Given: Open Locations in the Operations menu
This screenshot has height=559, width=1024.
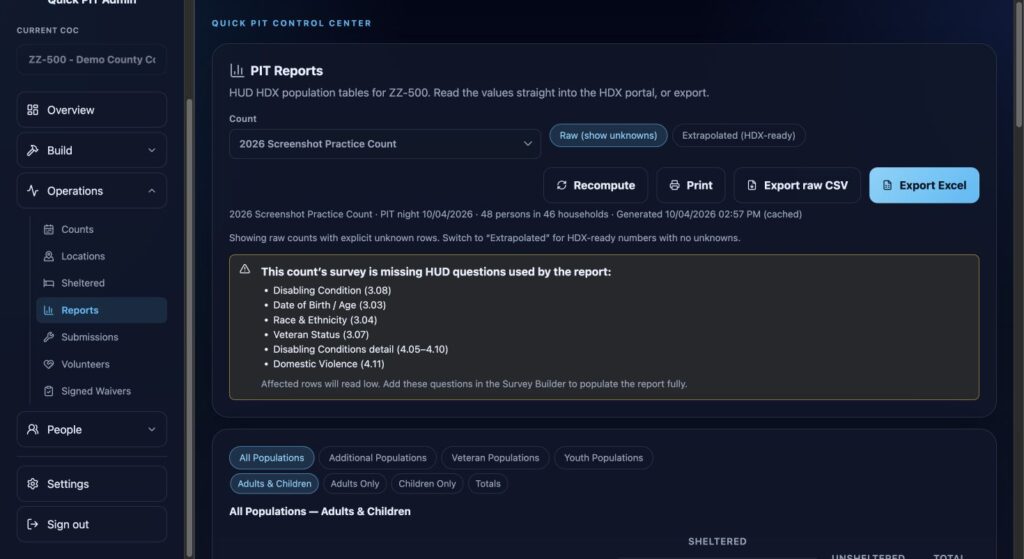Looking at the screenshot, I should (101, 256).
